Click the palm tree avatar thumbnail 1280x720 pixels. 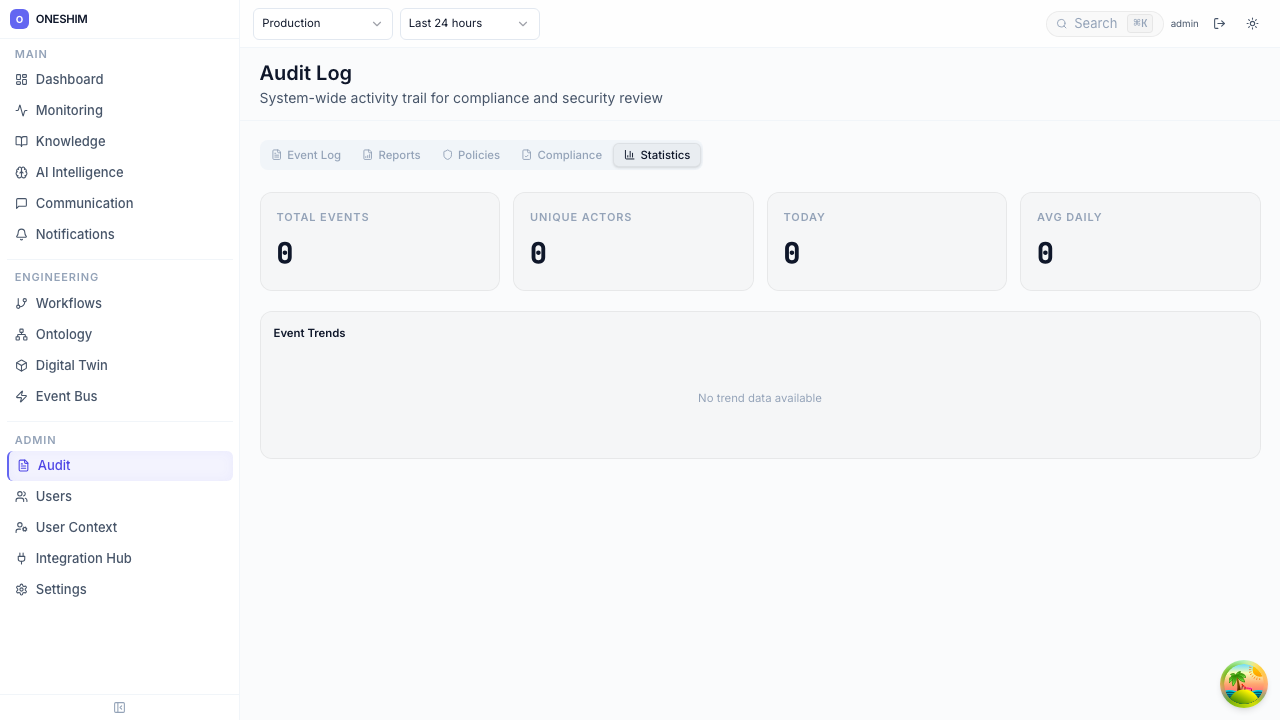click(1243, 684)
